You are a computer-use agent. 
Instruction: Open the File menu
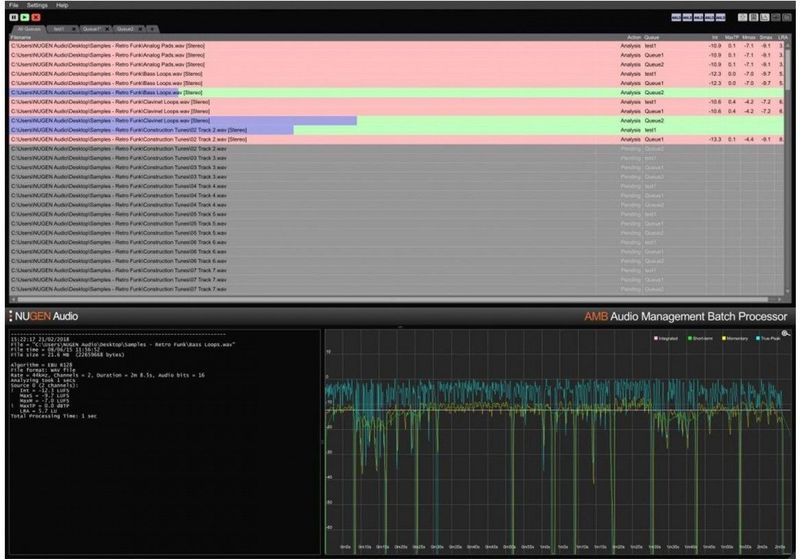coord(14,5)
